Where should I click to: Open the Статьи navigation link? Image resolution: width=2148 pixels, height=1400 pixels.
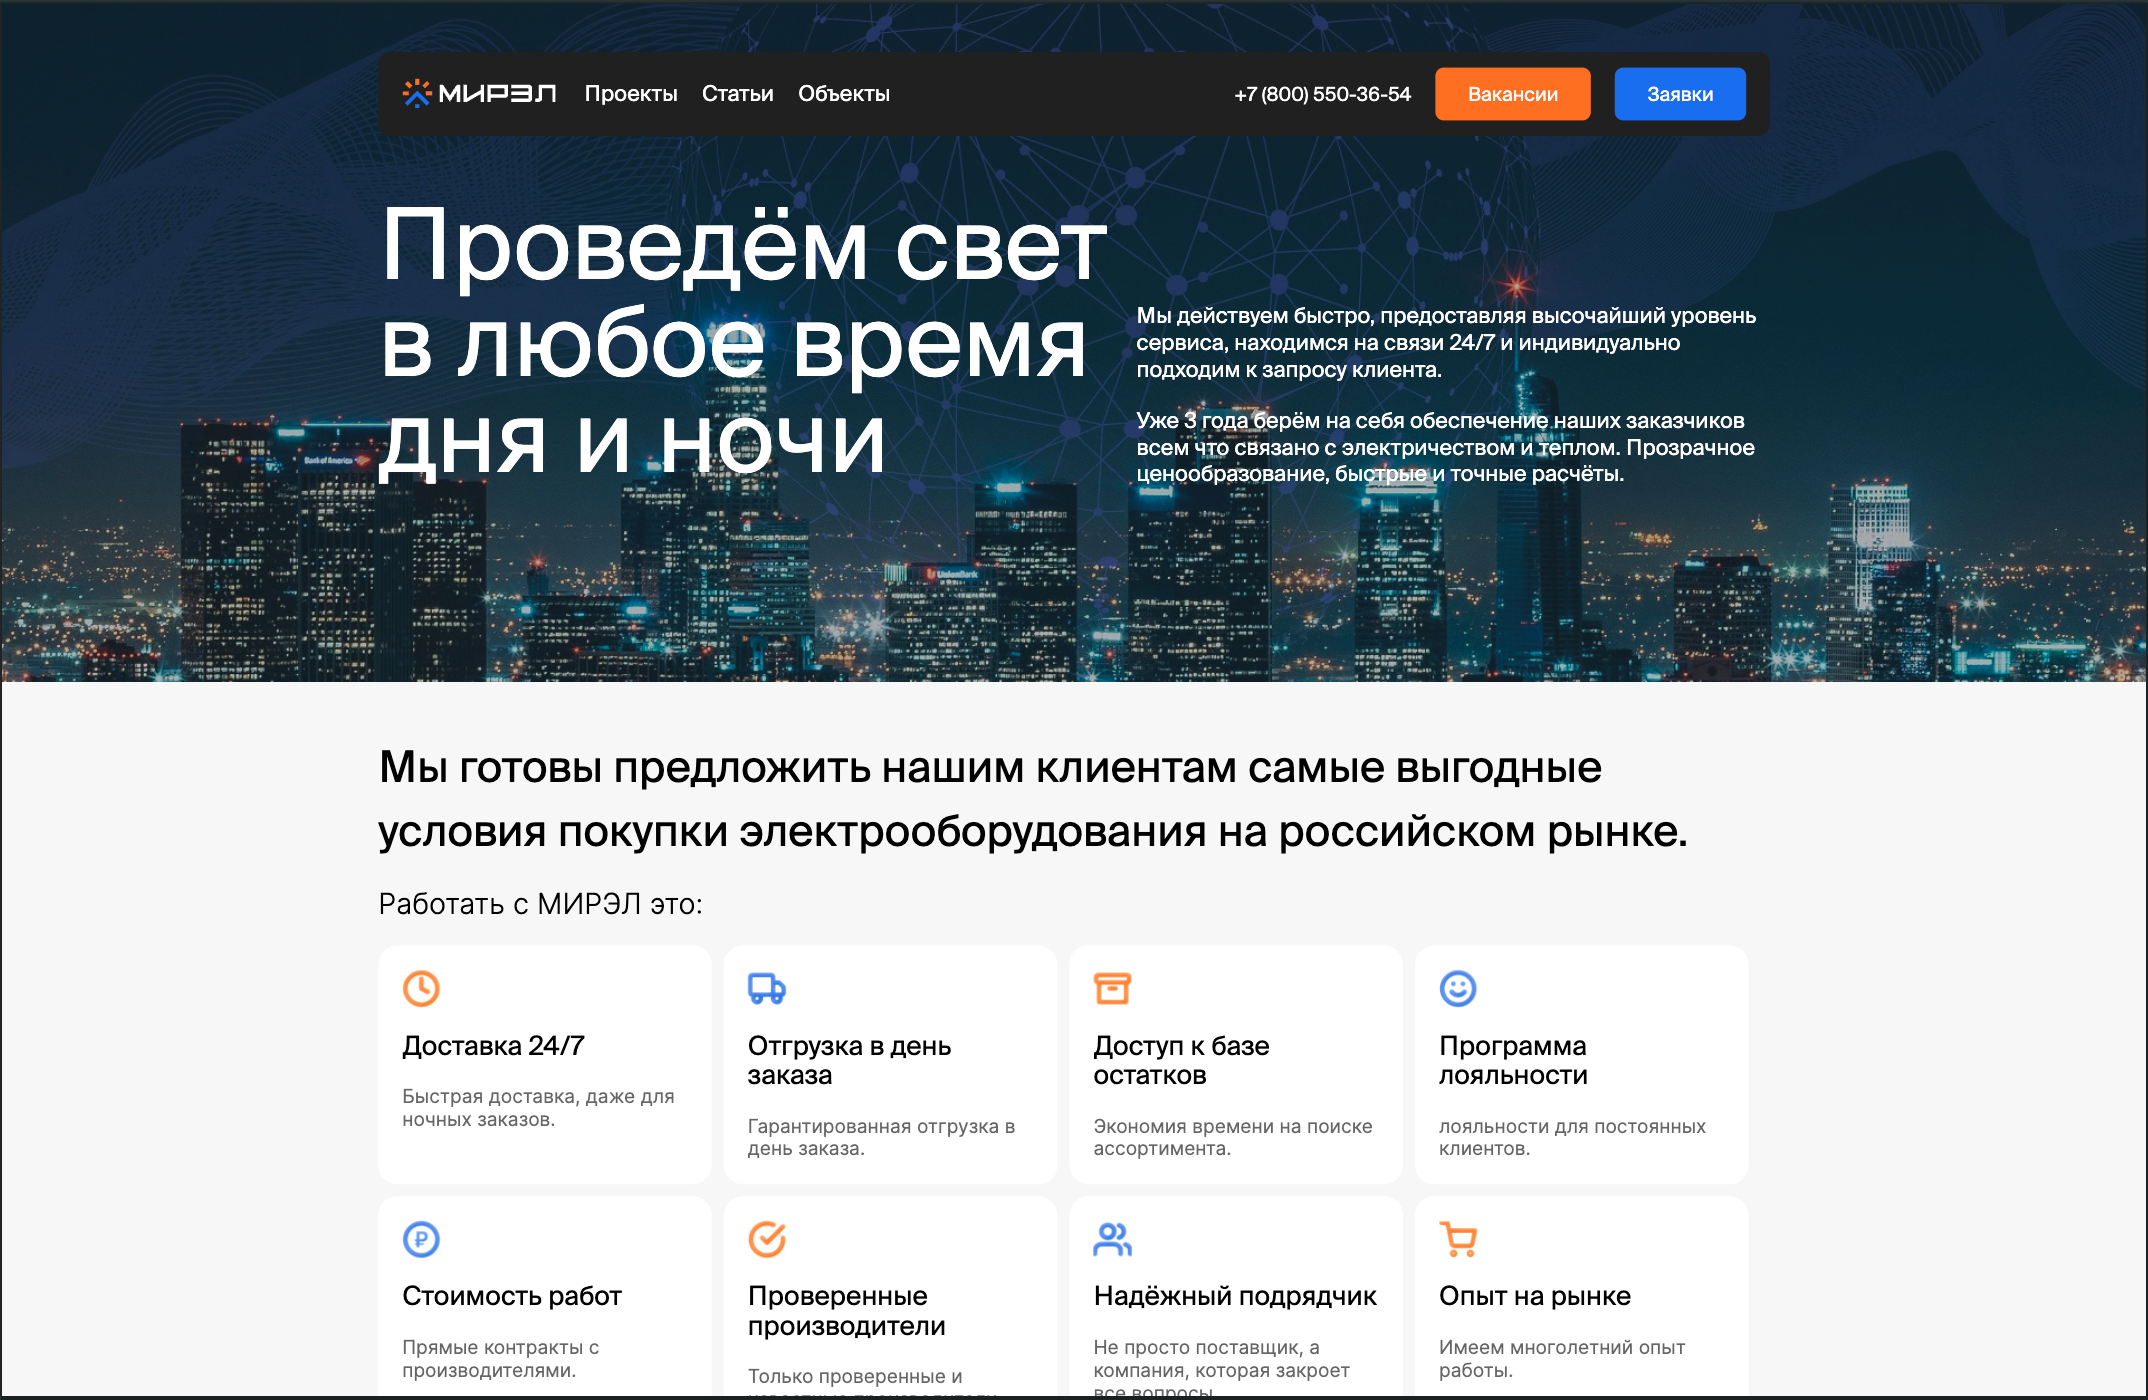[738, 94]
